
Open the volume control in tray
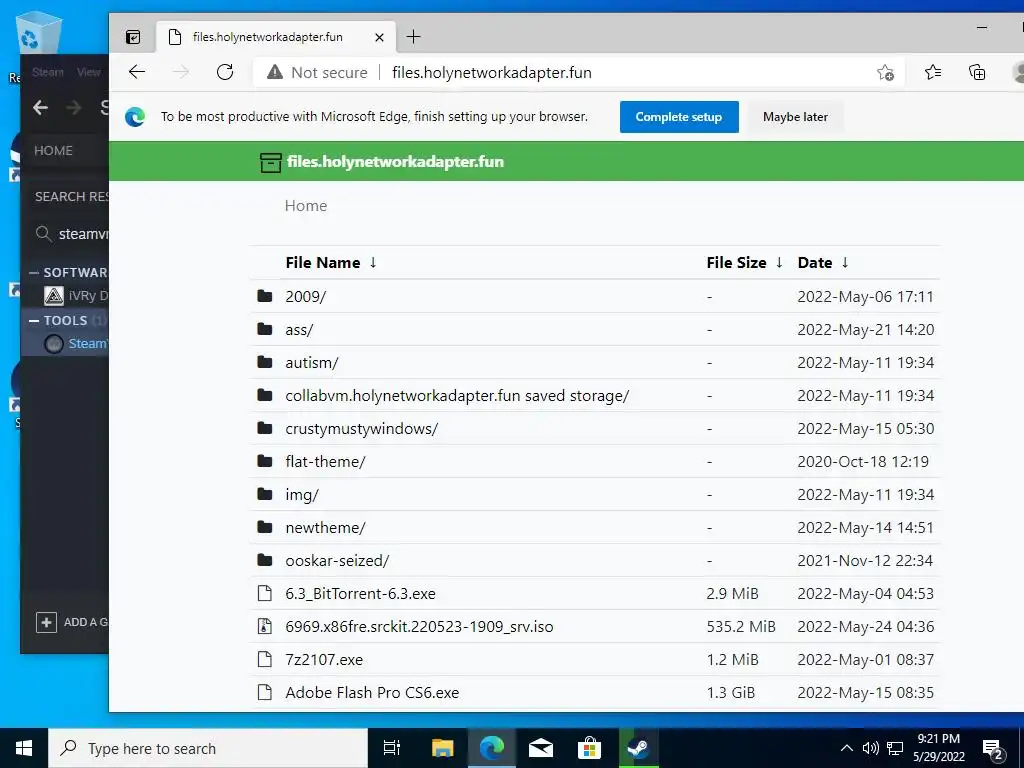click(x=871, y=748)
